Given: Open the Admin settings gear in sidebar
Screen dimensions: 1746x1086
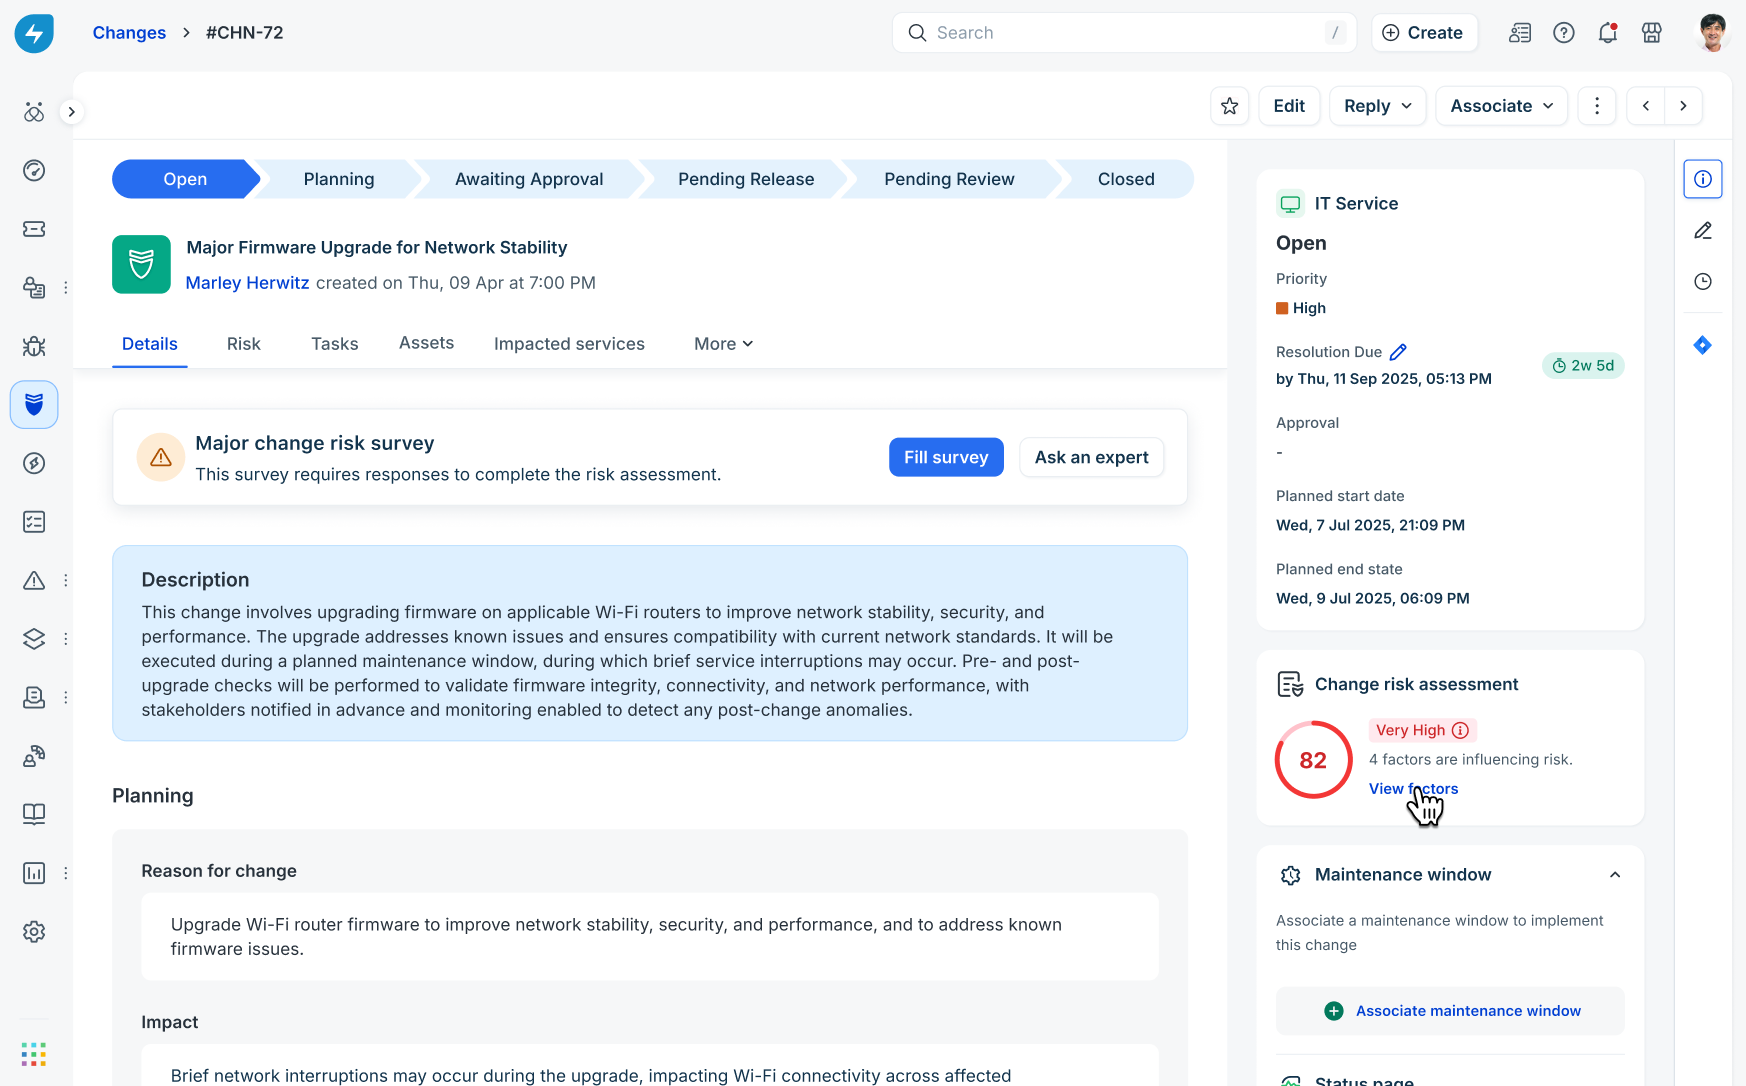Looking at the screenshot, I should point(34,931).
